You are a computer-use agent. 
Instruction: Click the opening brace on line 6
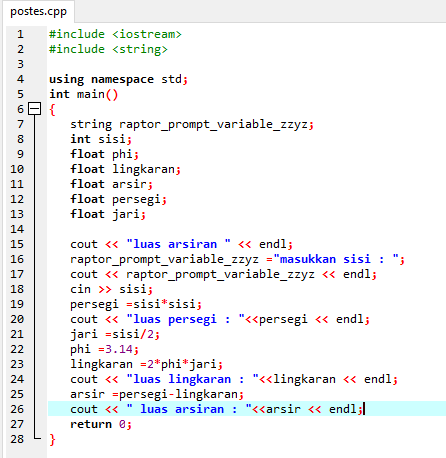point(52,110)
